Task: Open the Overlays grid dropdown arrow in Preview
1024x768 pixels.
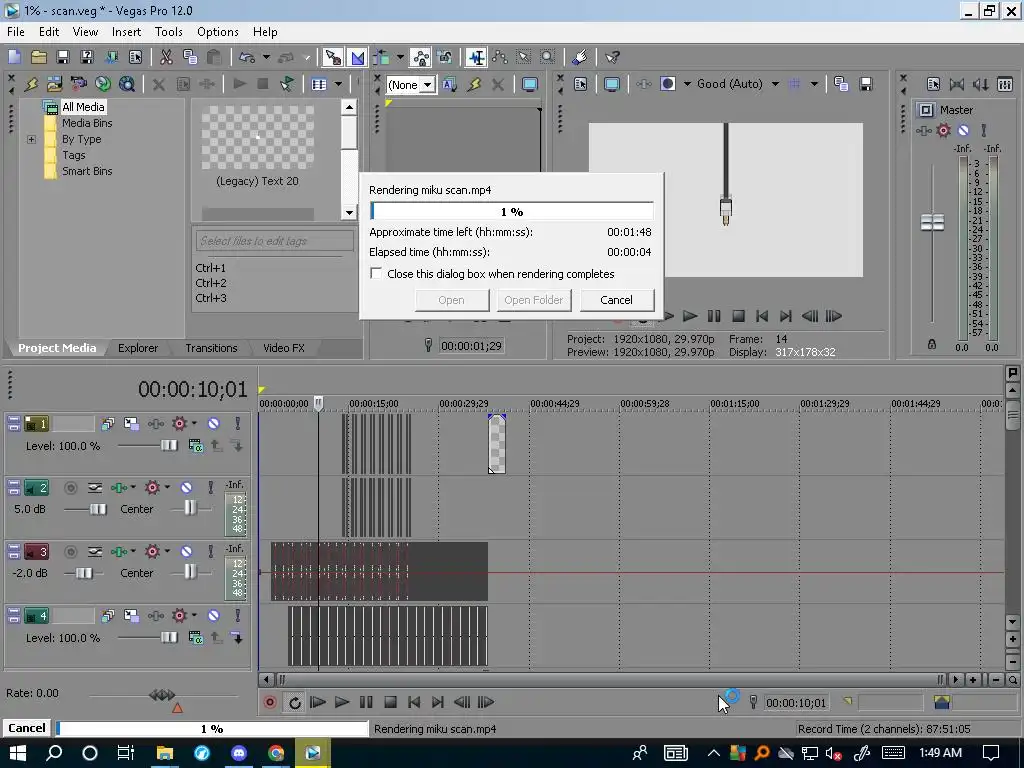Action: click(x=814, y=84)
